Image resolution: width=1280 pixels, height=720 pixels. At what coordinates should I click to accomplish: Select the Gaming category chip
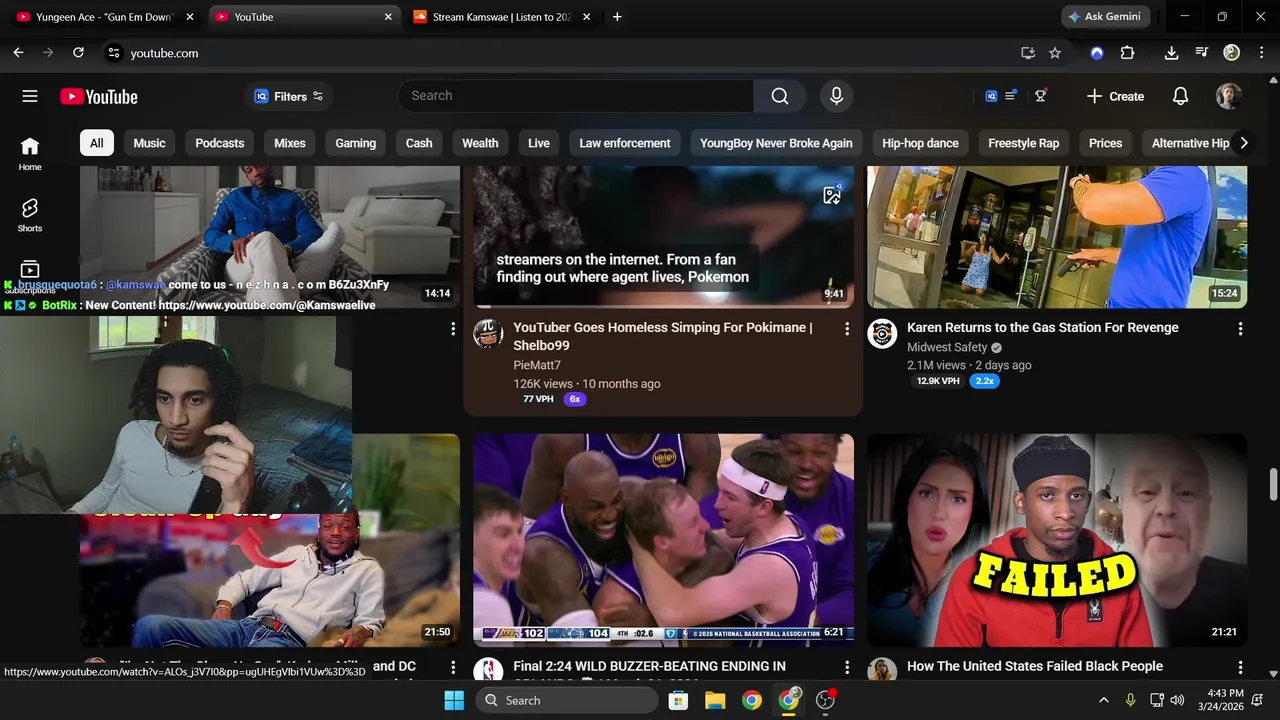coord(356,143)
